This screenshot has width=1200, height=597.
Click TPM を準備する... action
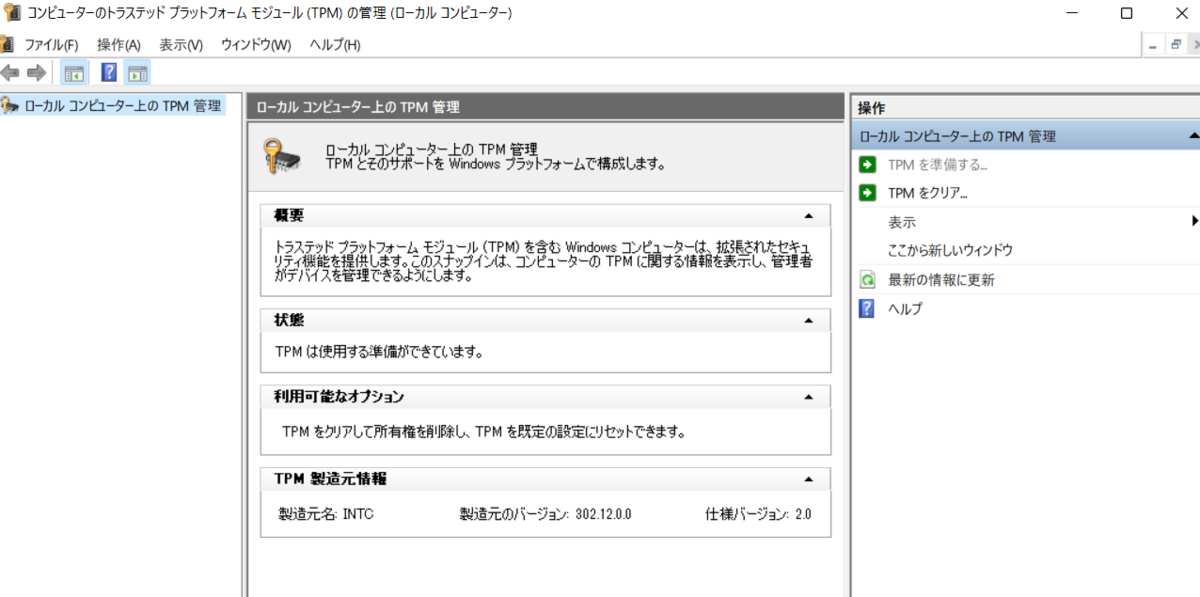pos(938,164)
